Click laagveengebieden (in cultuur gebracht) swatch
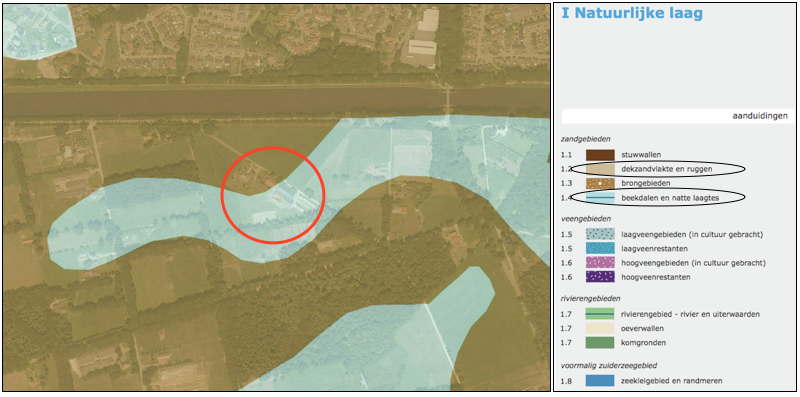 pyautogui.click(x=600, y=235)
